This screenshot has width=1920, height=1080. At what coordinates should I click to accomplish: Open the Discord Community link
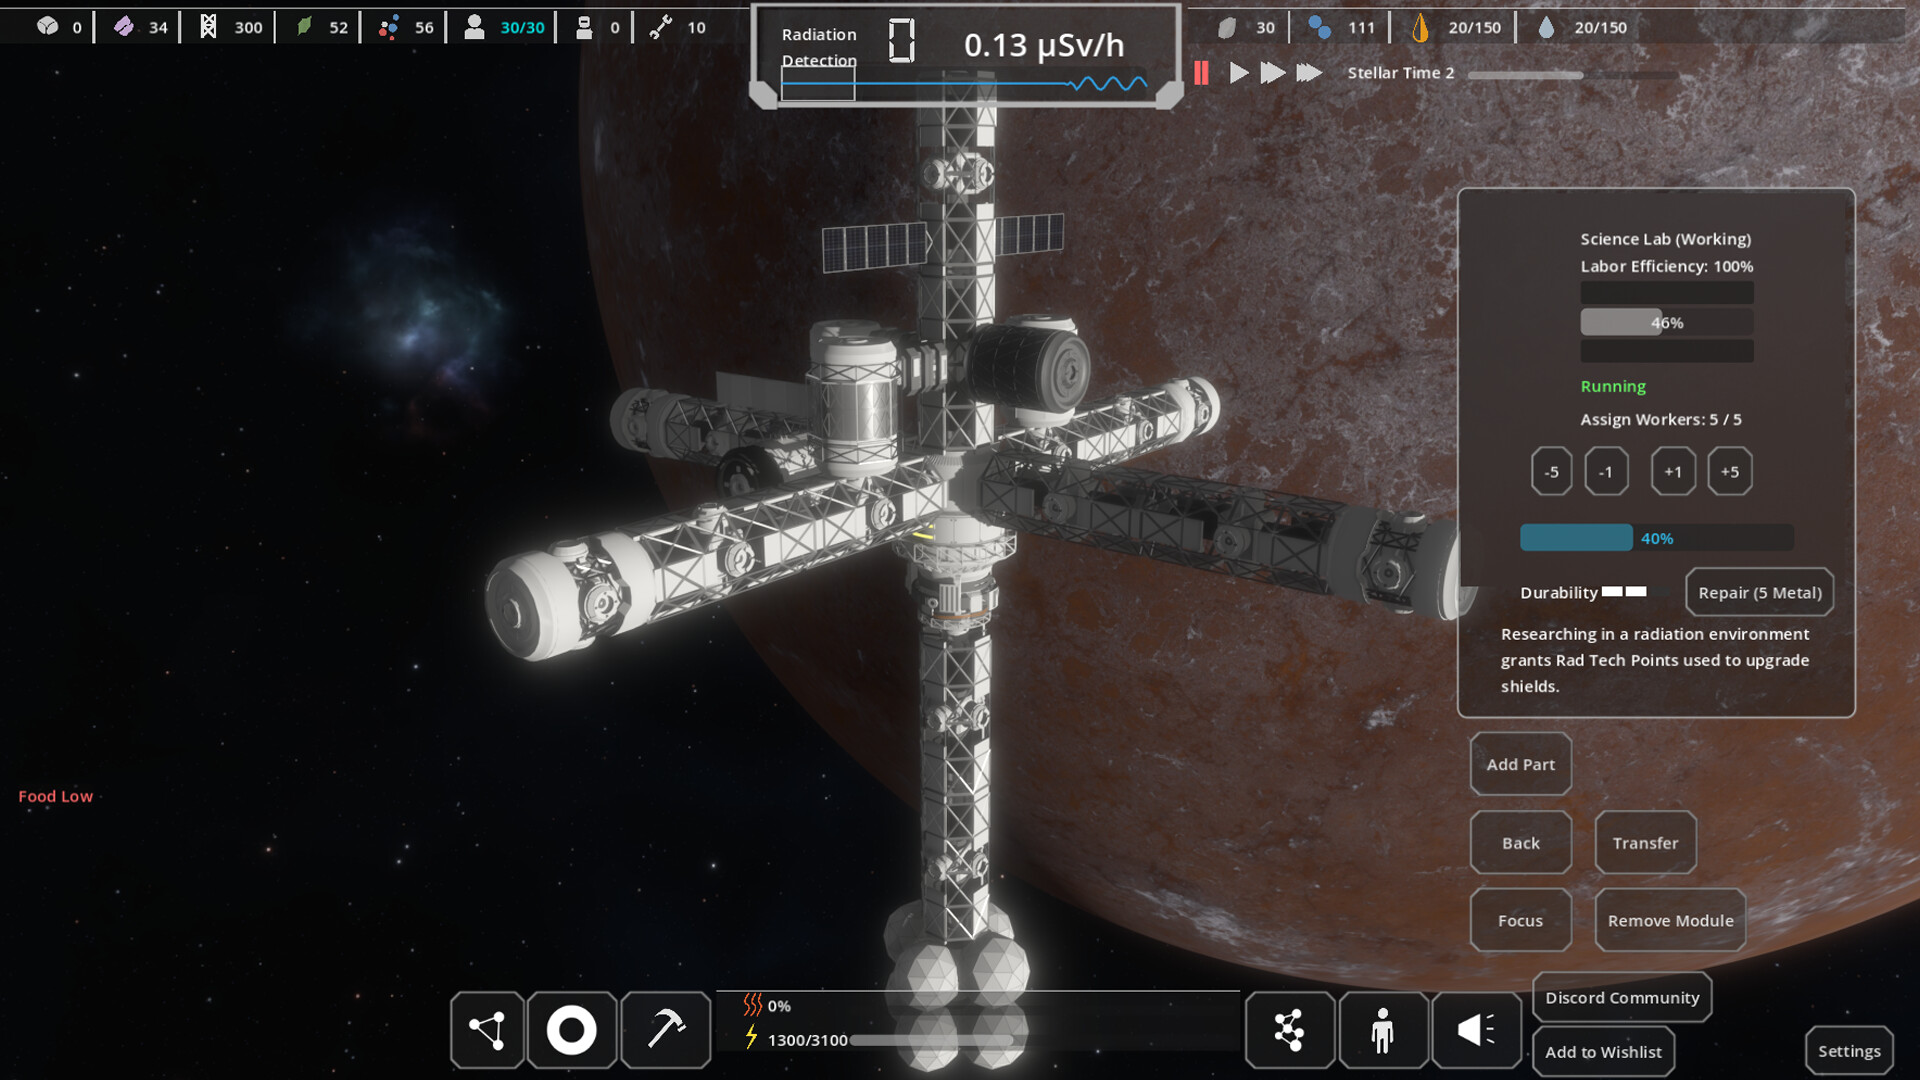1622,997
